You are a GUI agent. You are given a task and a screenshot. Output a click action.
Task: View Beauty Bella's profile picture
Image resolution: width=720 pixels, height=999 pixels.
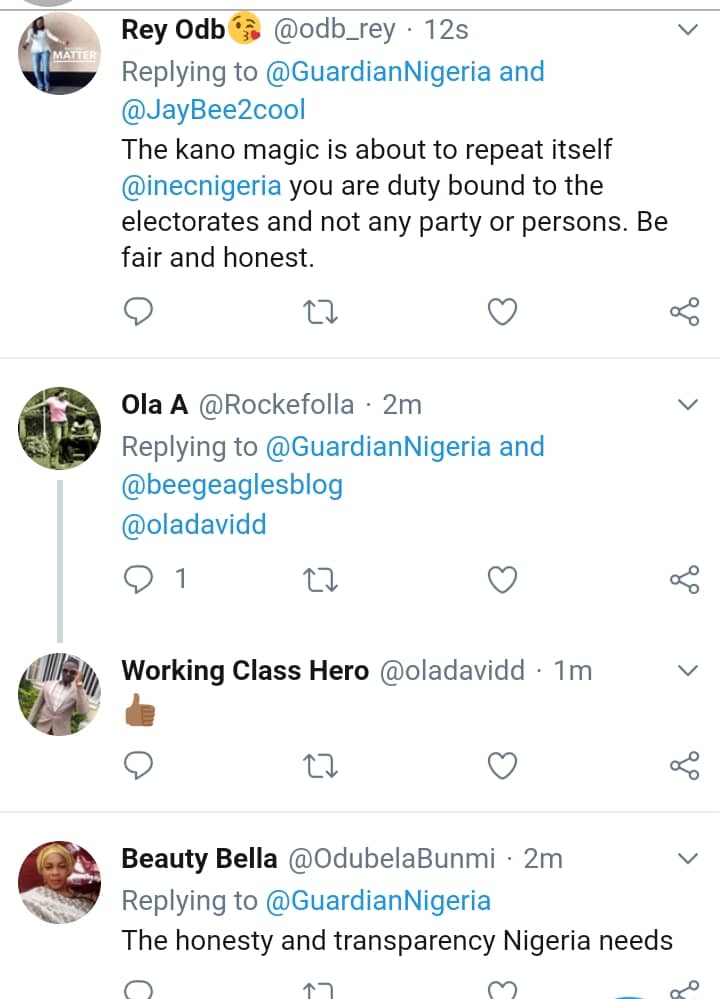(60, 882)
